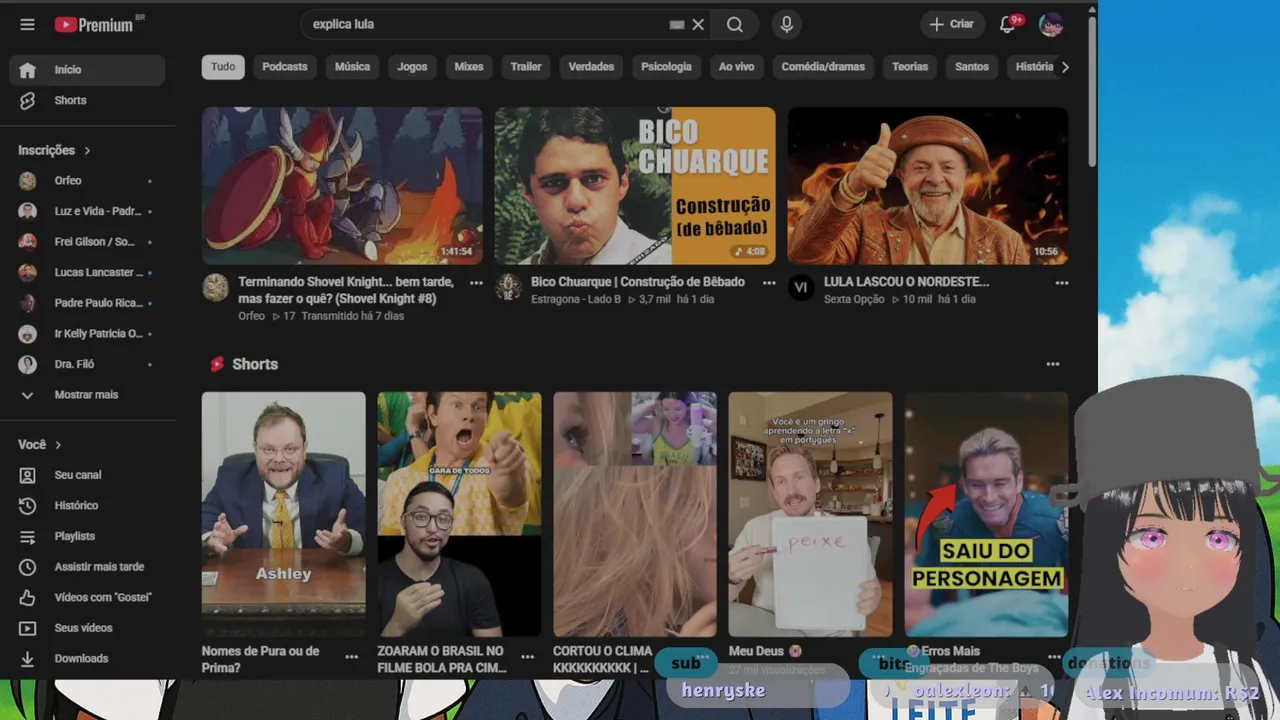Open Seu canal in sidebar
This screenshot has width=1280, height=720.
87,475
